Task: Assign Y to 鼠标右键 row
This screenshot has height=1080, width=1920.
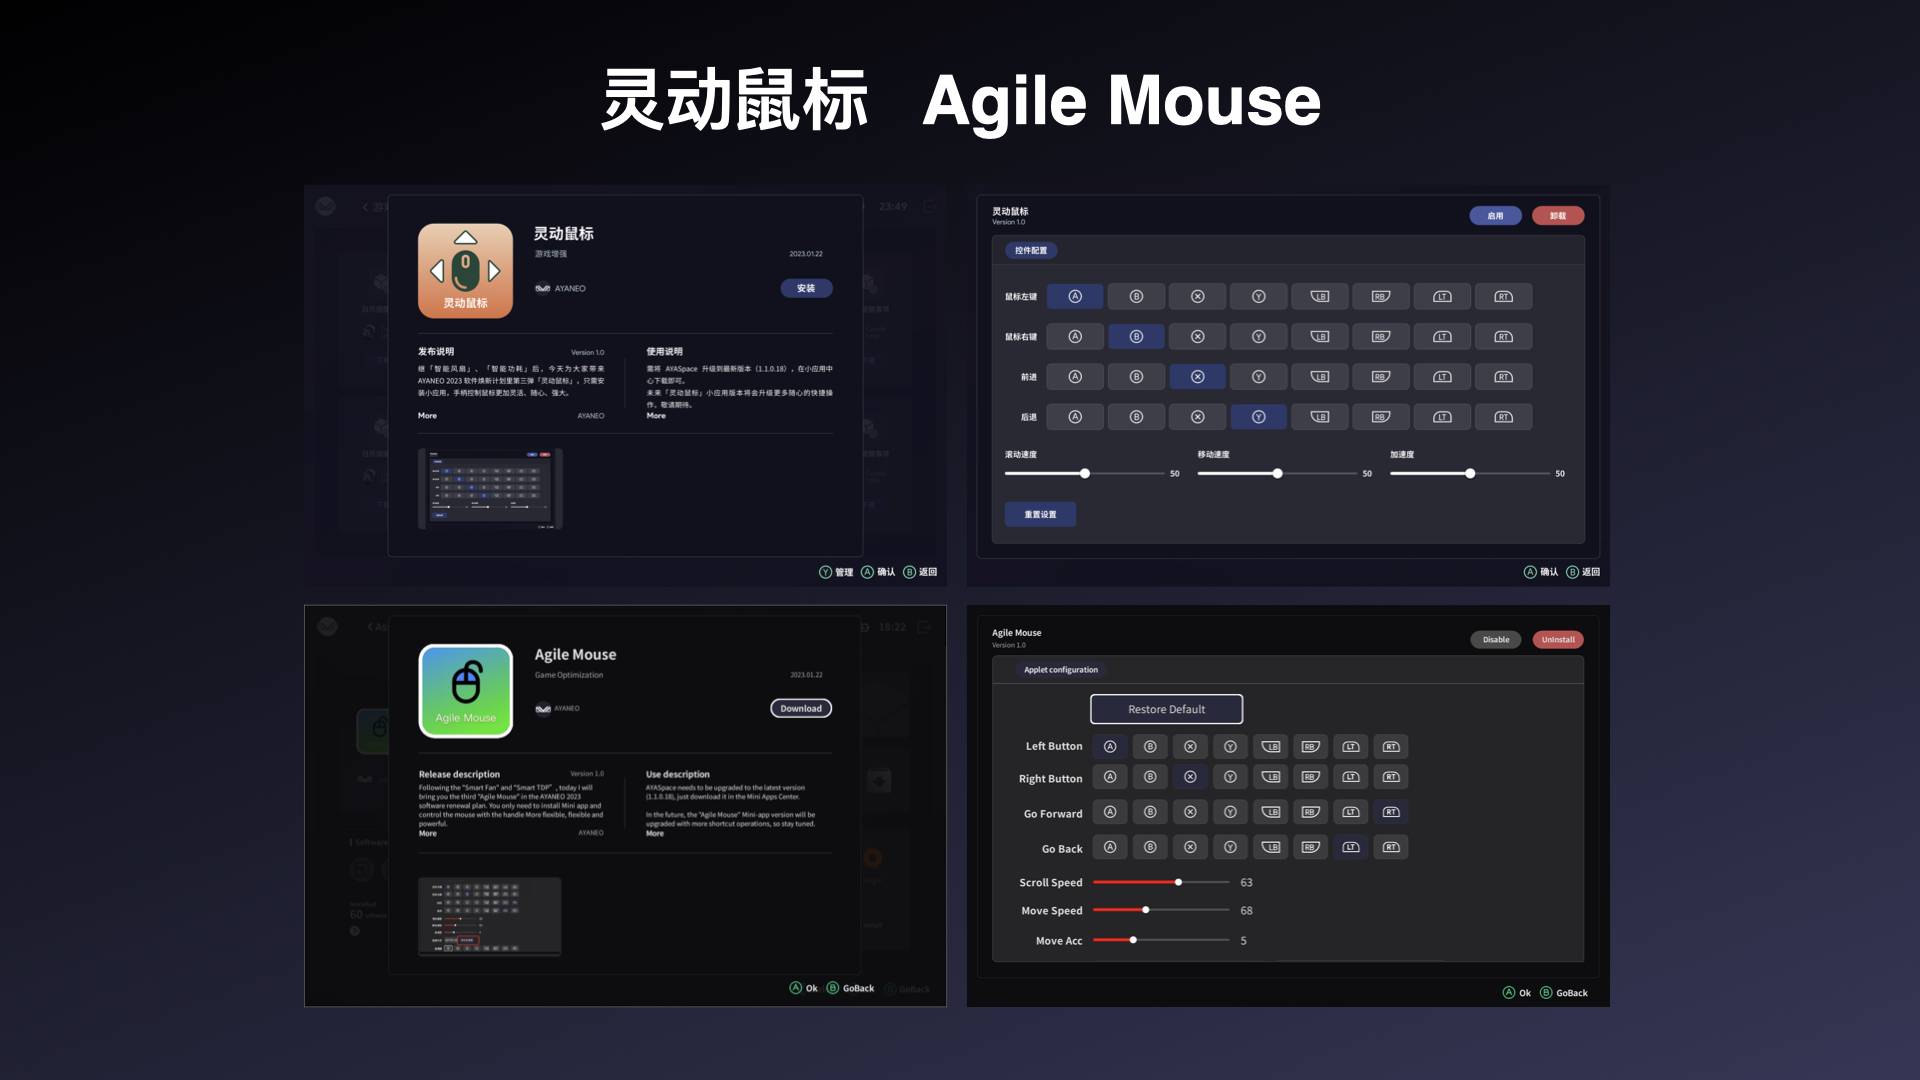Action: pos(1259,336)
